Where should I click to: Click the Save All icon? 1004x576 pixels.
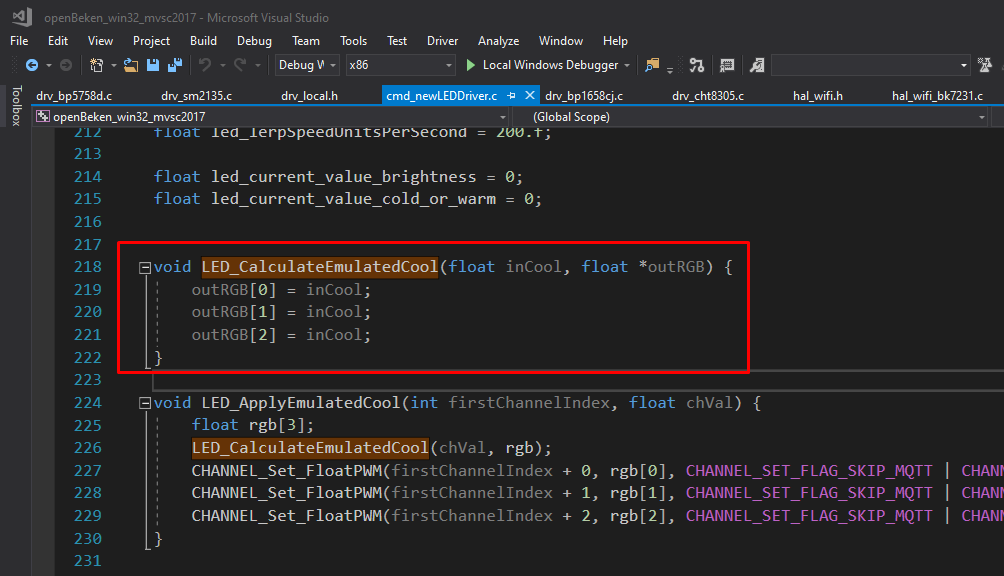(175, 65)
